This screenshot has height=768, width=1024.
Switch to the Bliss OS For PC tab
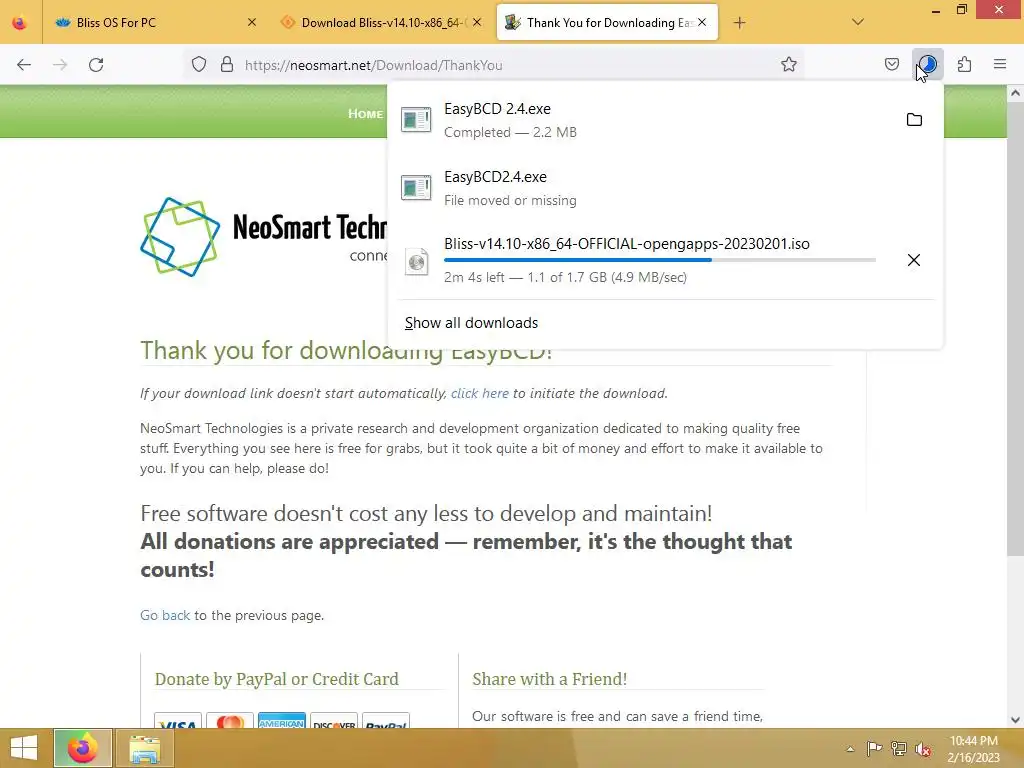(x=154, y=23)
